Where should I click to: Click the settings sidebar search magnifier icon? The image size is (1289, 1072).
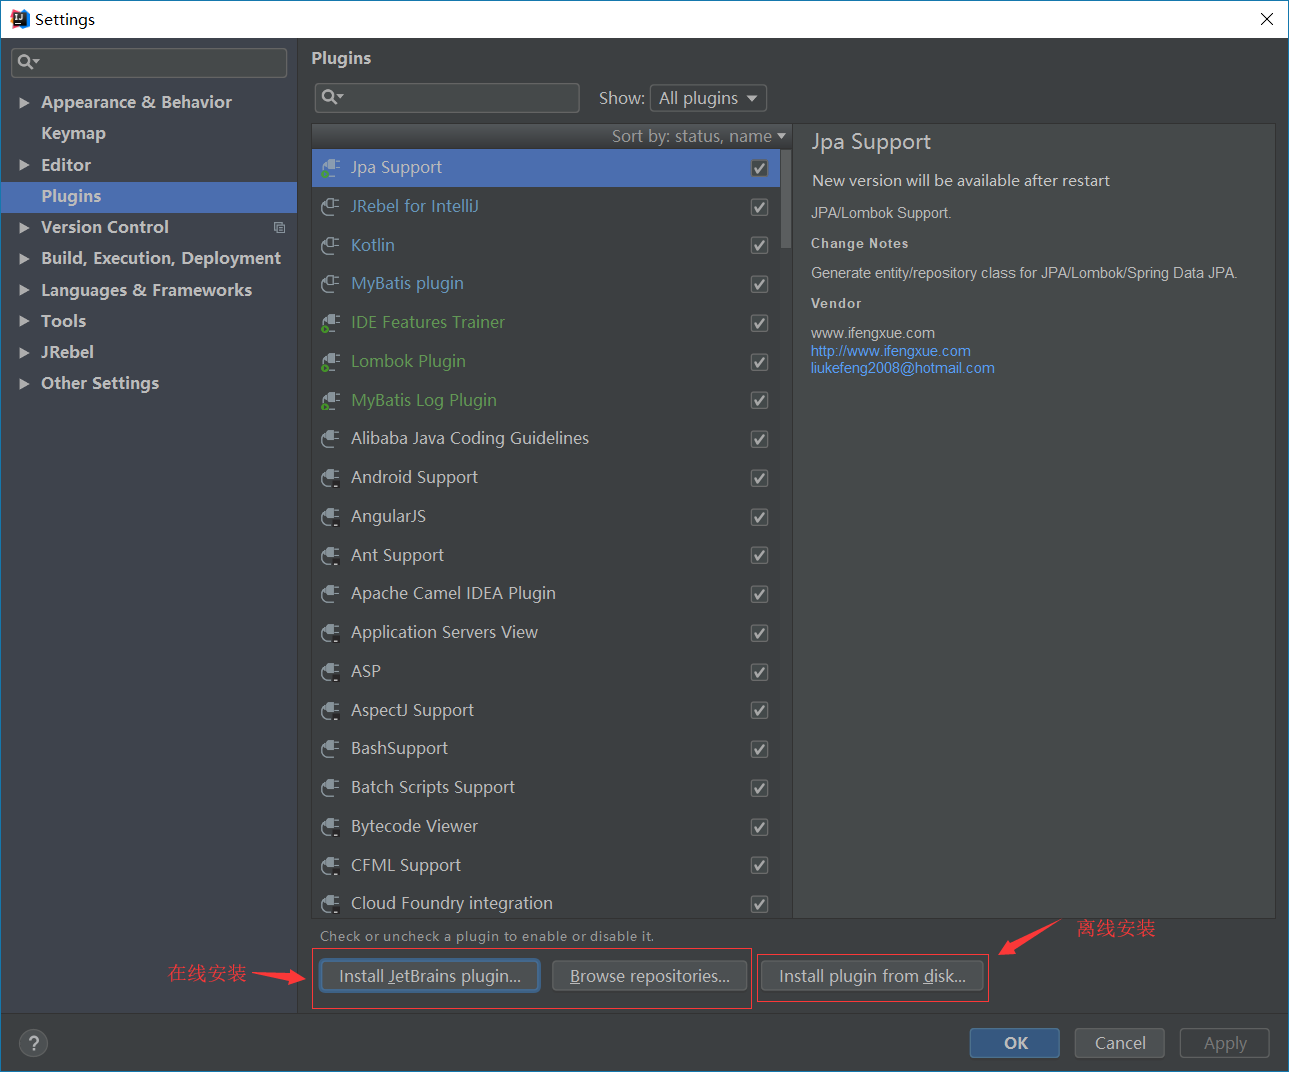click(28, 62)
